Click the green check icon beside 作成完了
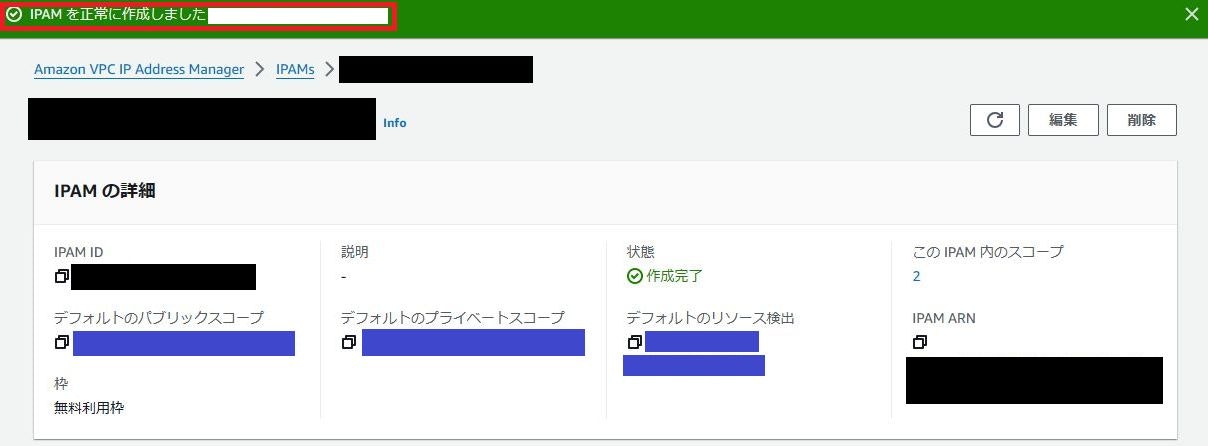Screen dimensions: 1208x446 634,276
